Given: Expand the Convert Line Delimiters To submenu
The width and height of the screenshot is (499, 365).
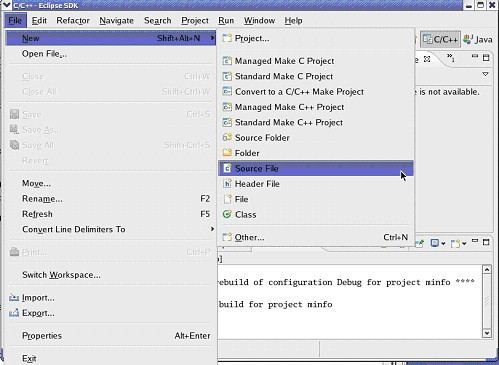Looking at the screenshot, I should point(212,229).
